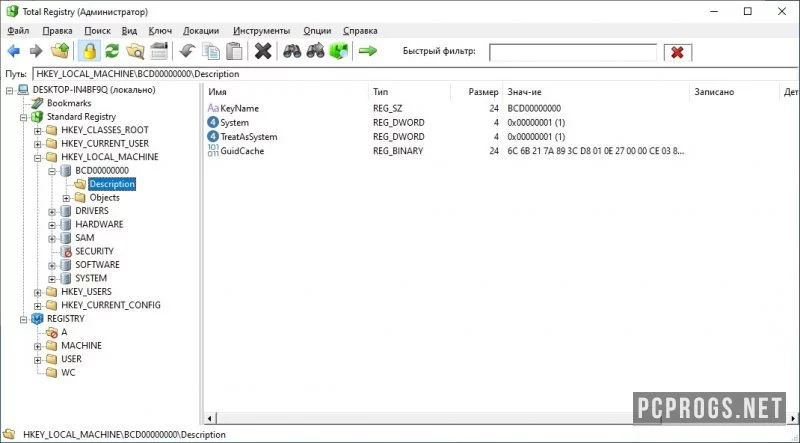Expand the SYSTEM hive
This screenshot has height=443, width=800.
tap(52, 279)
